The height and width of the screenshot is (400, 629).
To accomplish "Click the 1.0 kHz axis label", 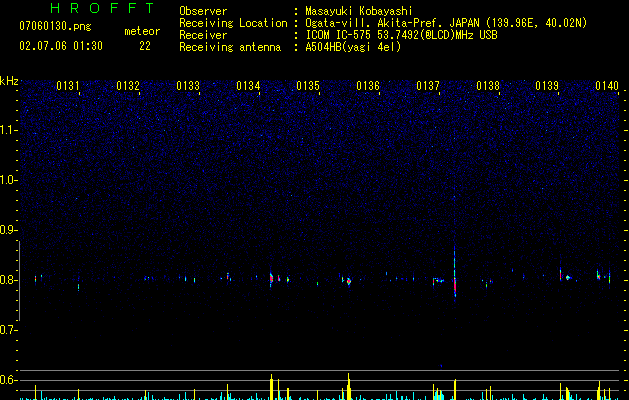I will pyautogui.click(x=8, y=180).
